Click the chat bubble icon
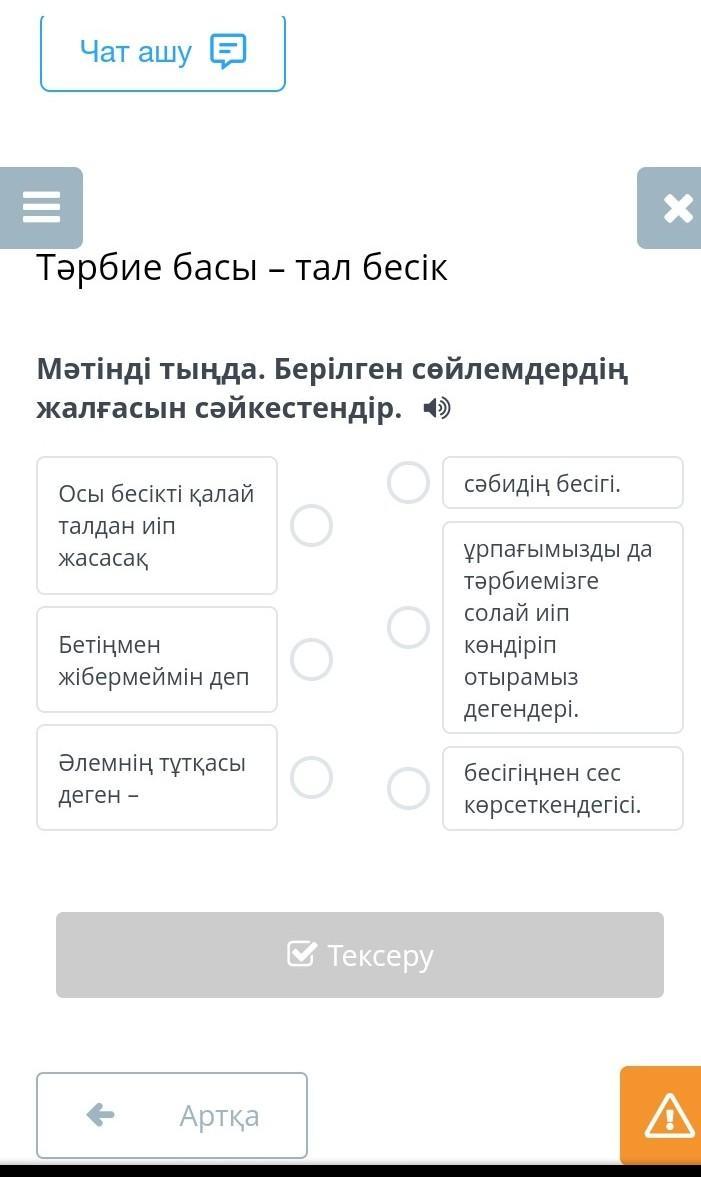701x1177 pixels. (228, 51)
